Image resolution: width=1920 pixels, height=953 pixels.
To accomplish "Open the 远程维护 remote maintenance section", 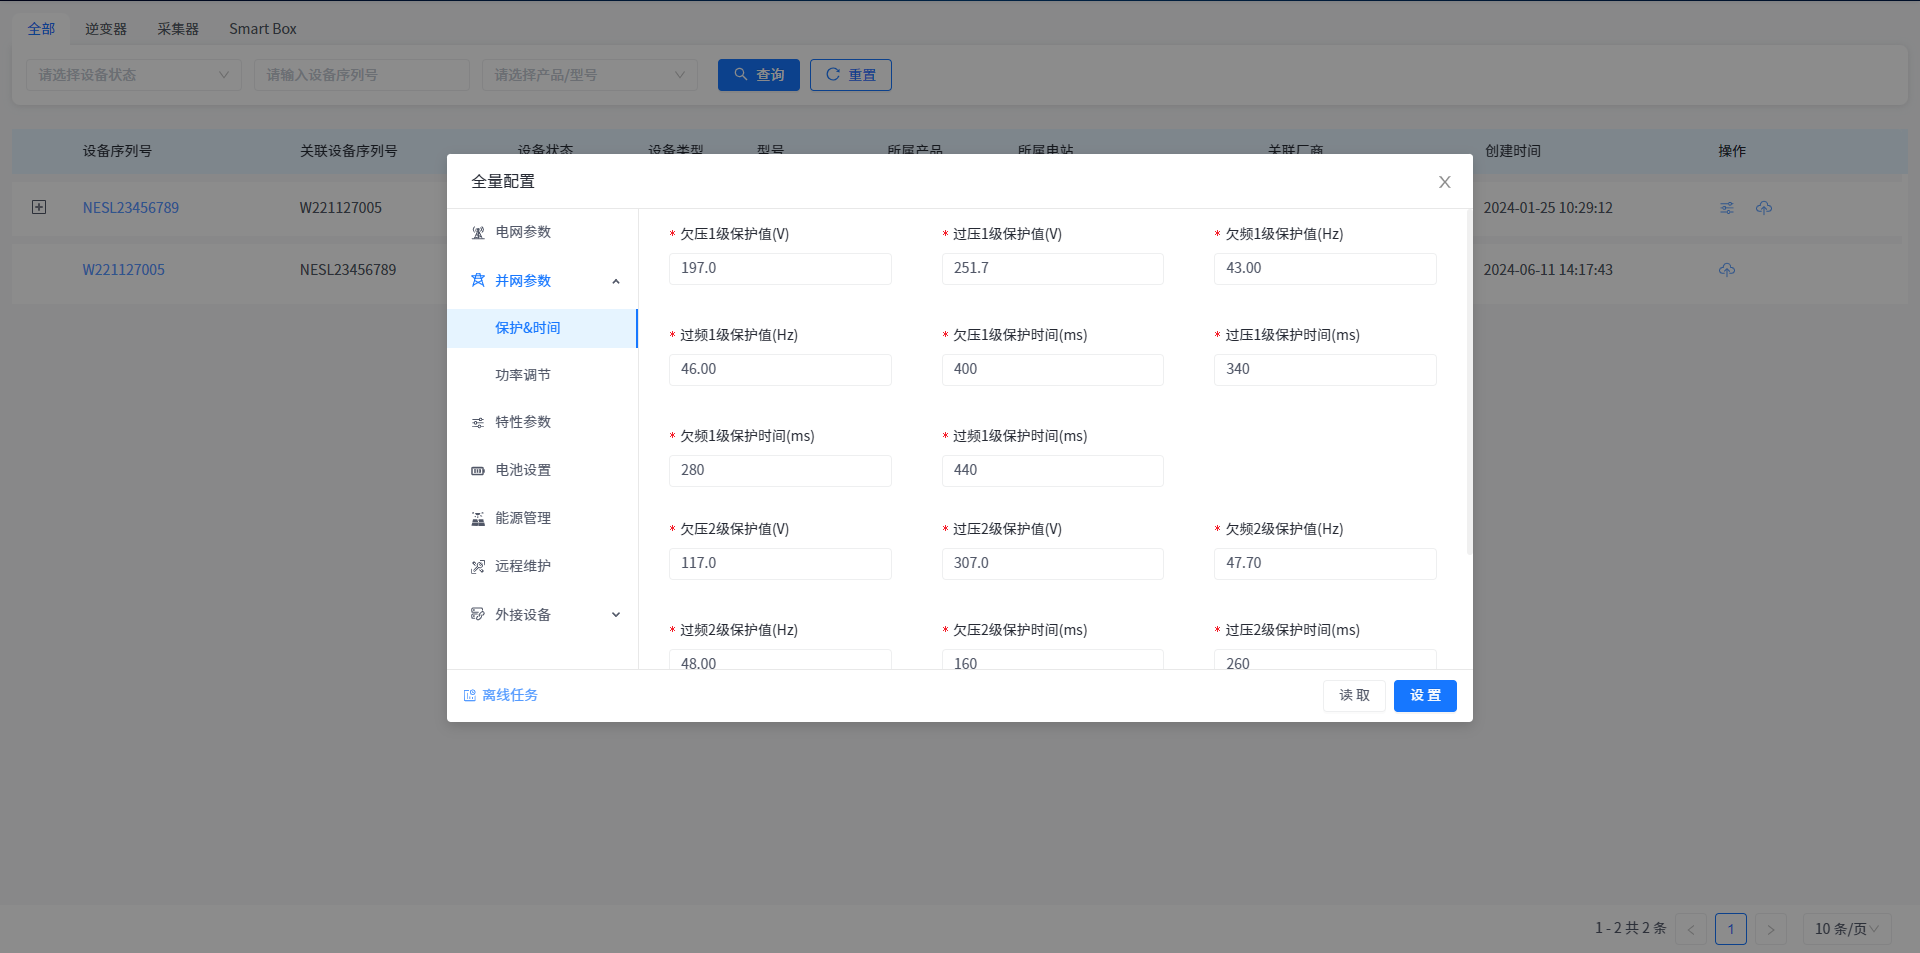I will click(523, 566).
